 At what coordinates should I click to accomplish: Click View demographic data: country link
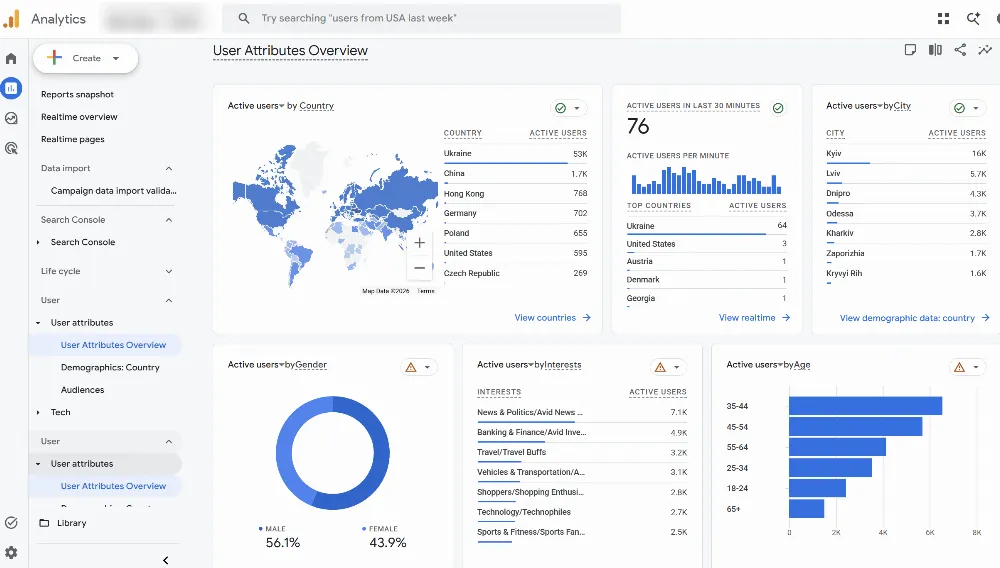[x=907, y=317]
